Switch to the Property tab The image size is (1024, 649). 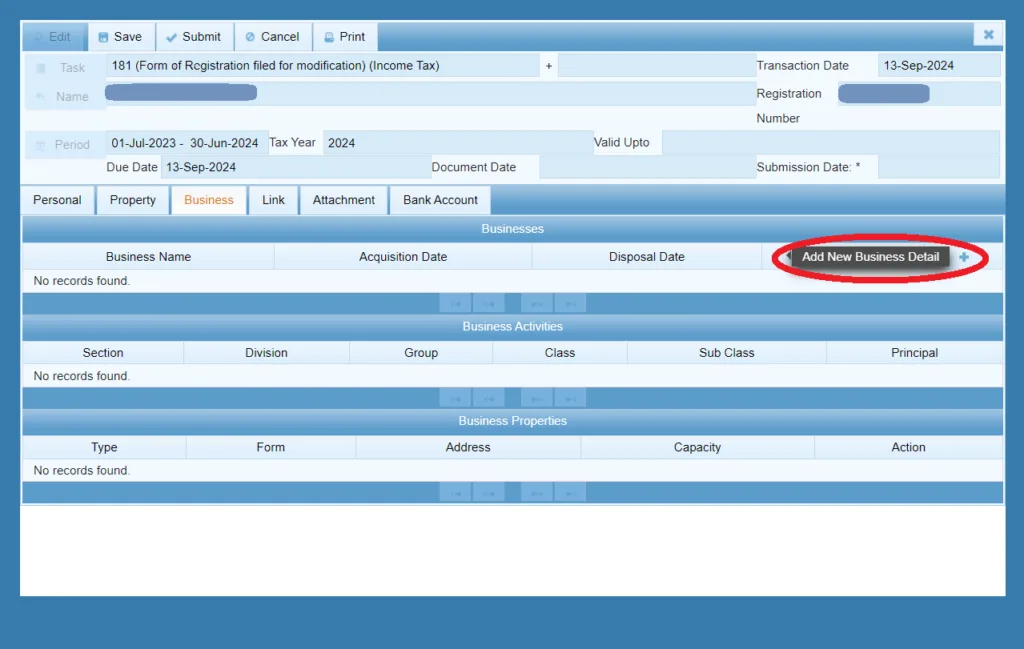click(x=132, y=199)
